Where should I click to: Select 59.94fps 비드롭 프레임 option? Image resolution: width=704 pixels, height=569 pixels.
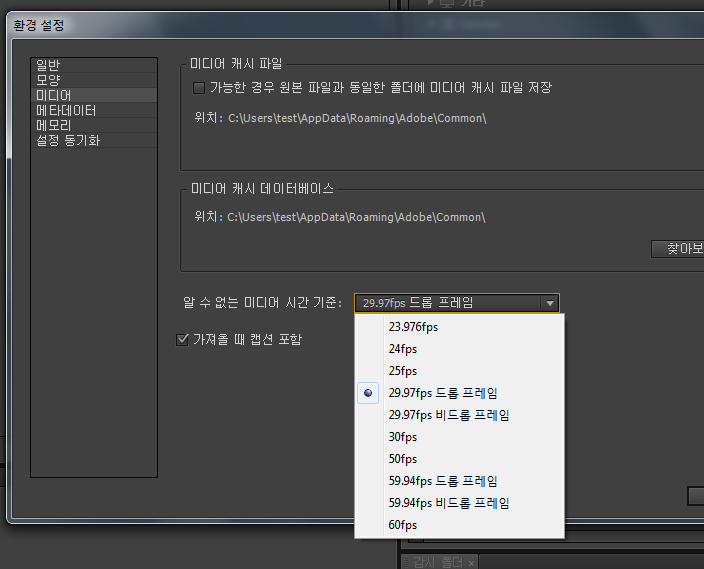coord(459,503)
